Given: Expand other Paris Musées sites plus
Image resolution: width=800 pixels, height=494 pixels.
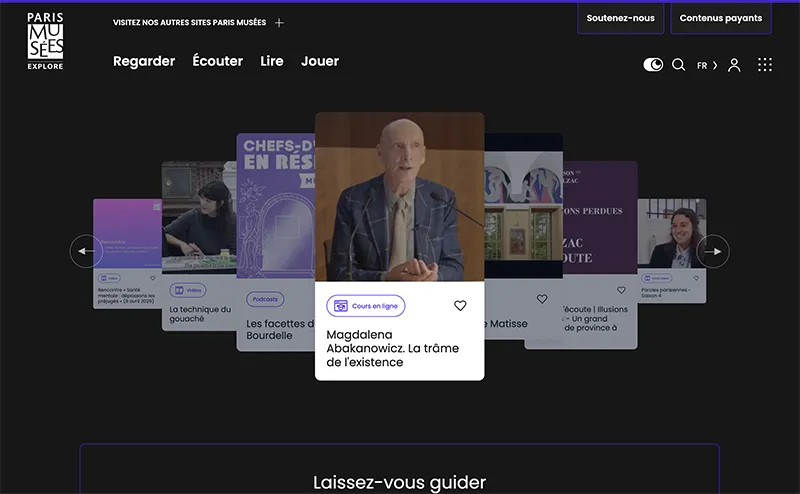Looking at the screenshot, I should tap(279, 22).
